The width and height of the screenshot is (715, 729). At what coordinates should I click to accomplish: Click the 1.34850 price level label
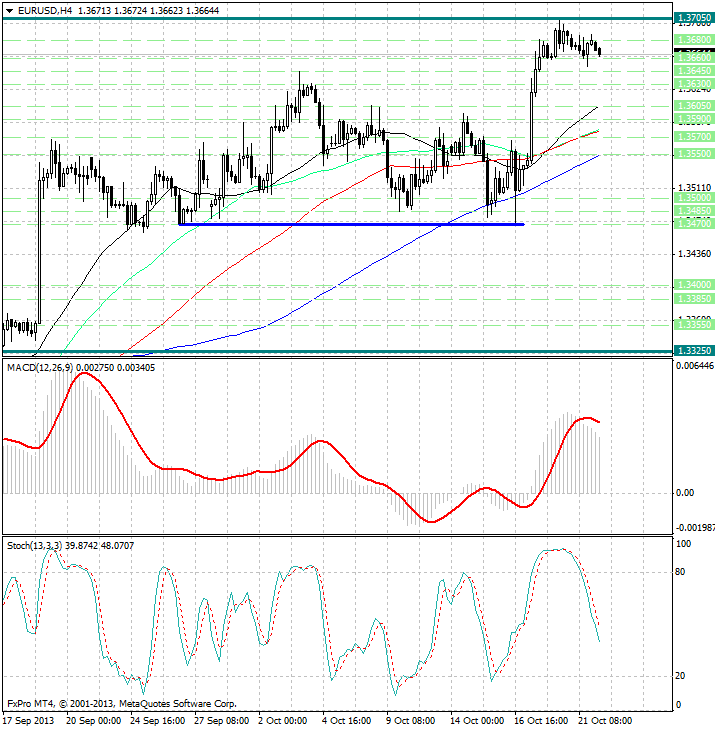point(694,211)
